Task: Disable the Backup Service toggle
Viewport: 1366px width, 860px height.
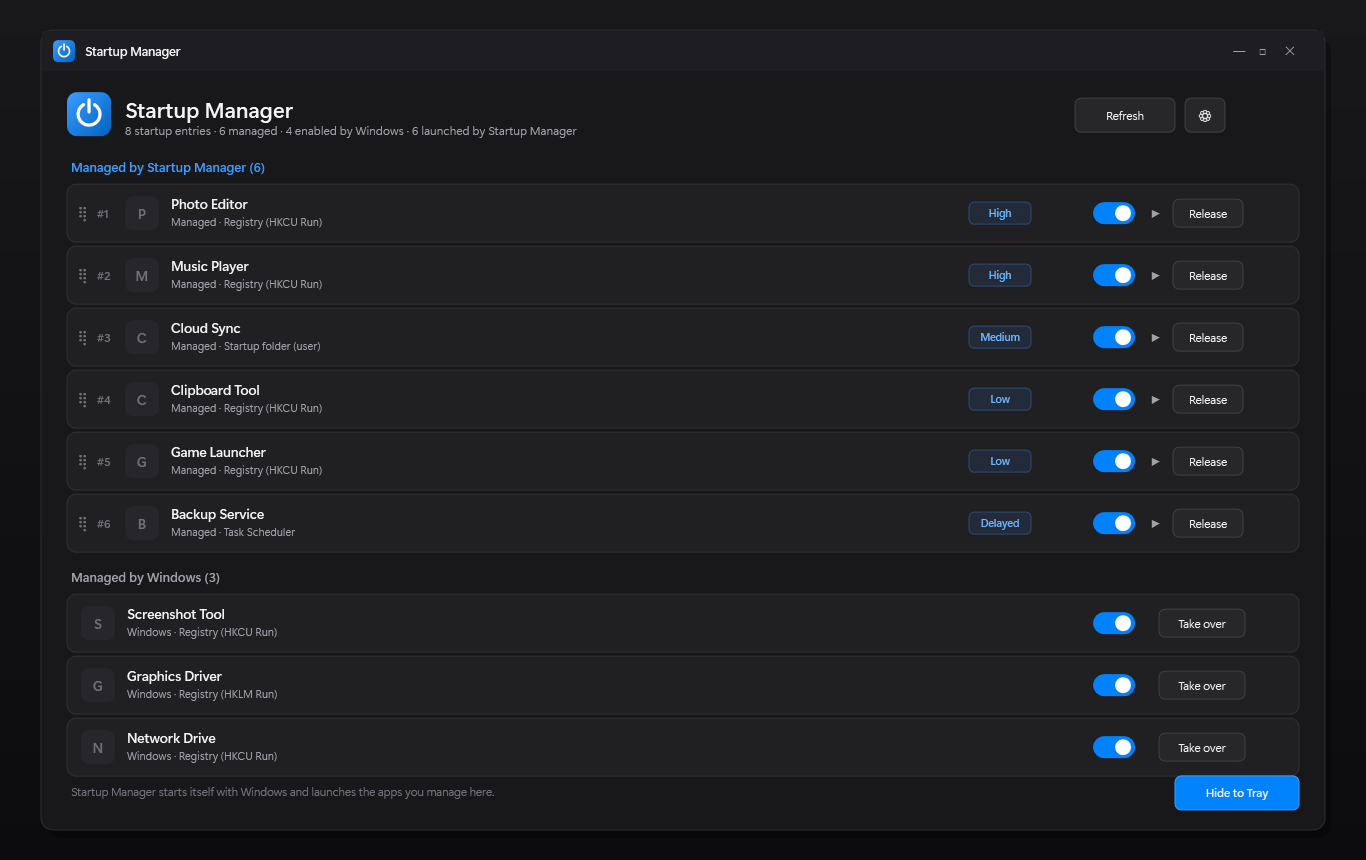Action: point(1114,524)
